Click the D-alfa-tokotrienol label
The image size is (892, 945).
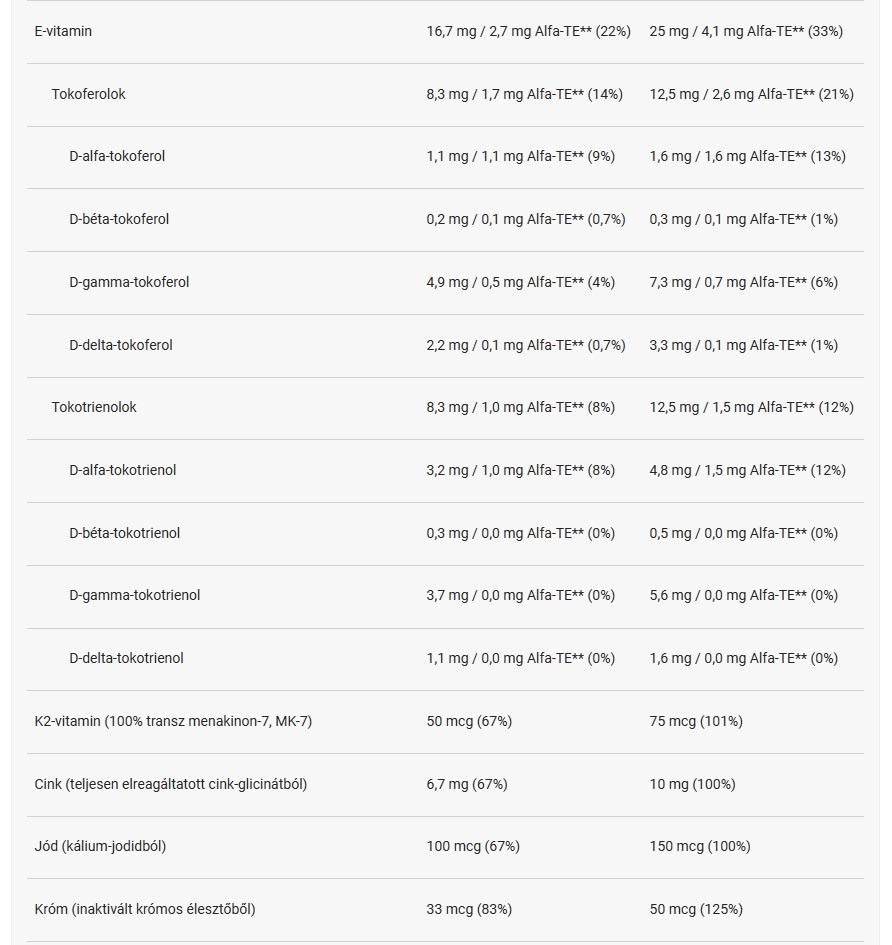123,470
